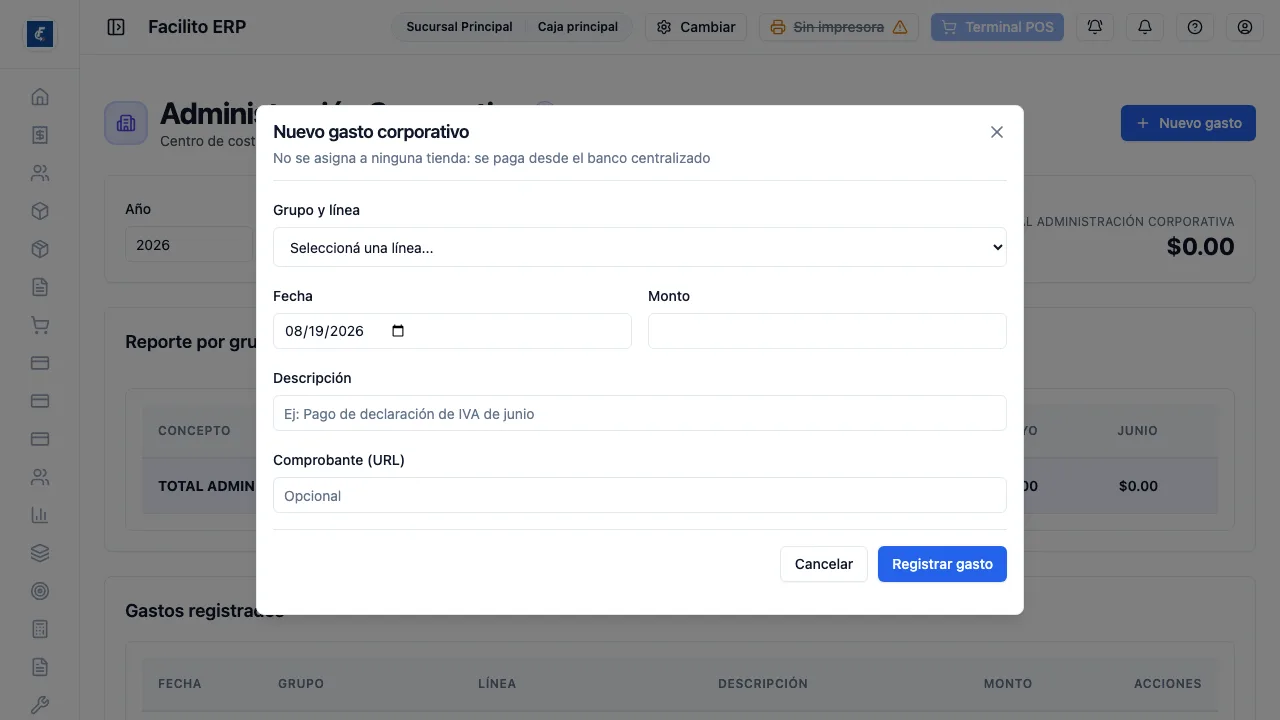Open the calendar picker in the Fecha field

[x=398, y=331]
